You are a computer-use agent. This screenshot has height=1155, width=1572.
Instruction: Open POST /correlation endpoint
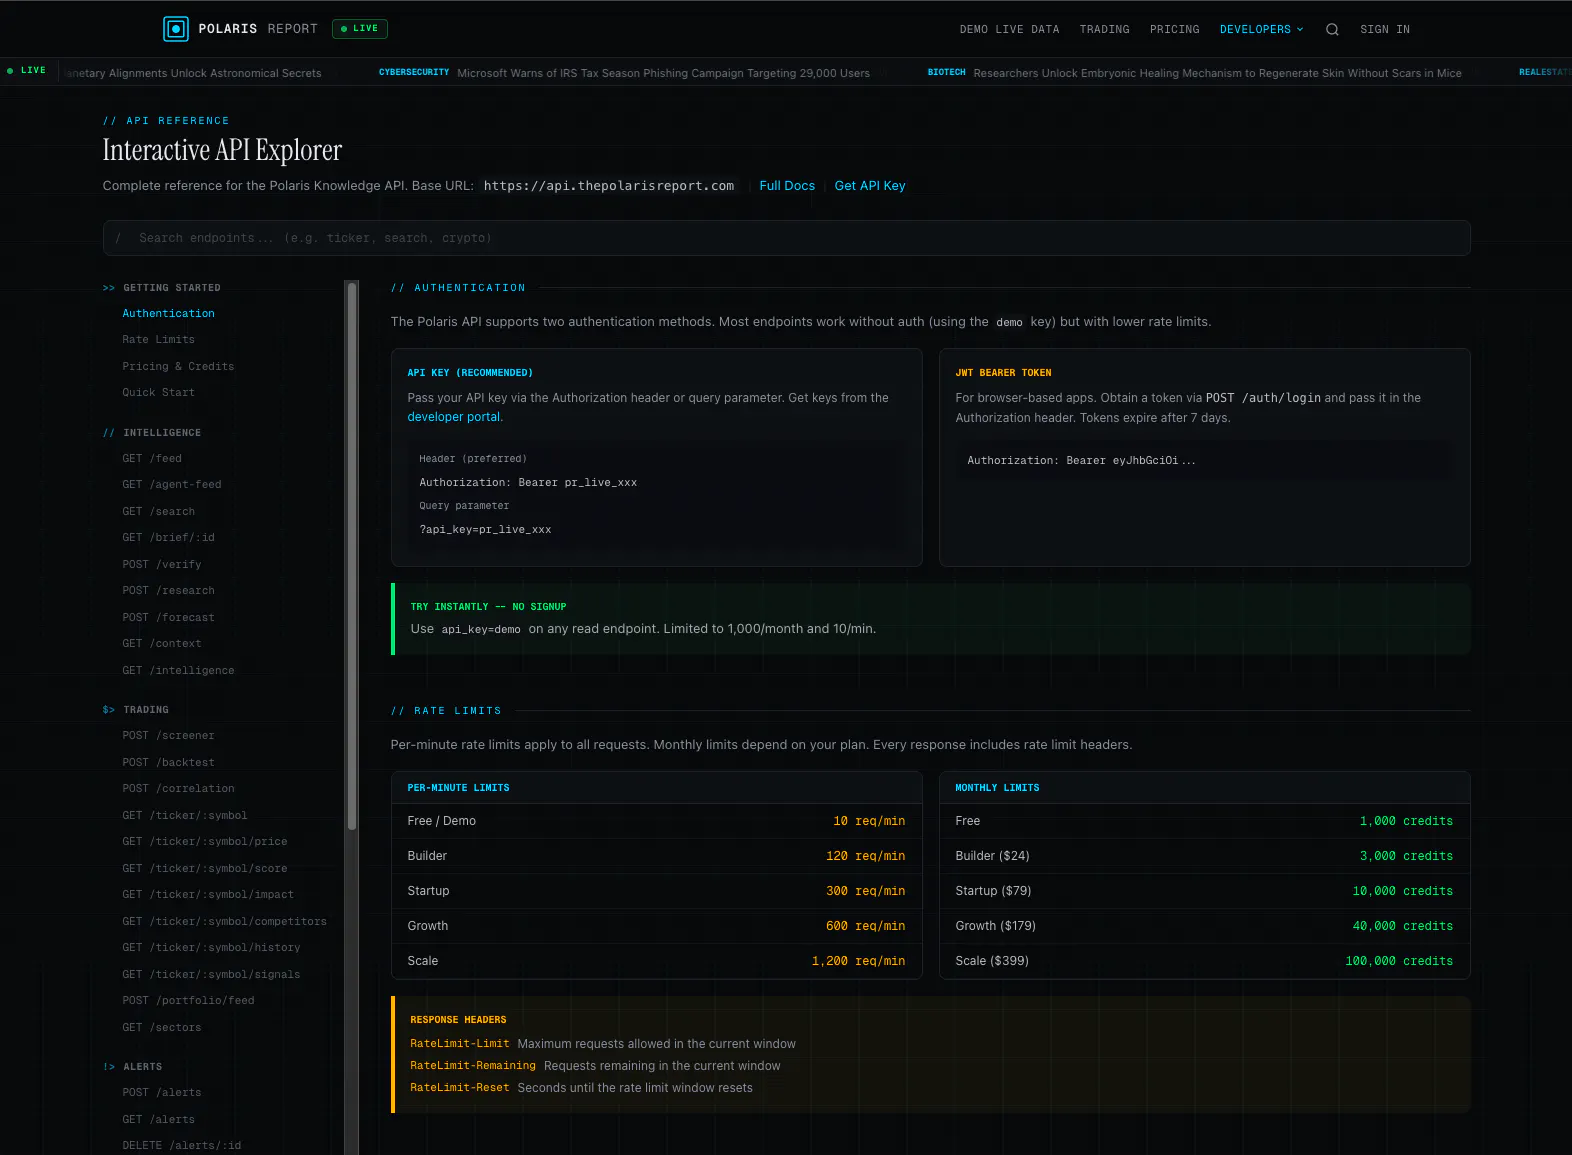[x=178, y=789]
